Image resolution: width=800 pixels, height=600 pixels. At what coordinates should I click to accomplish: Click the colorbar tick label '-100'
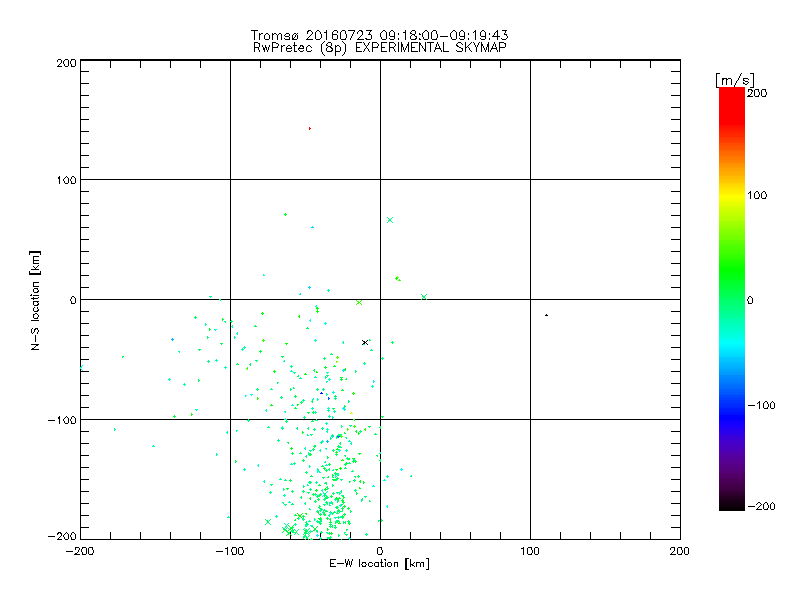761,405
